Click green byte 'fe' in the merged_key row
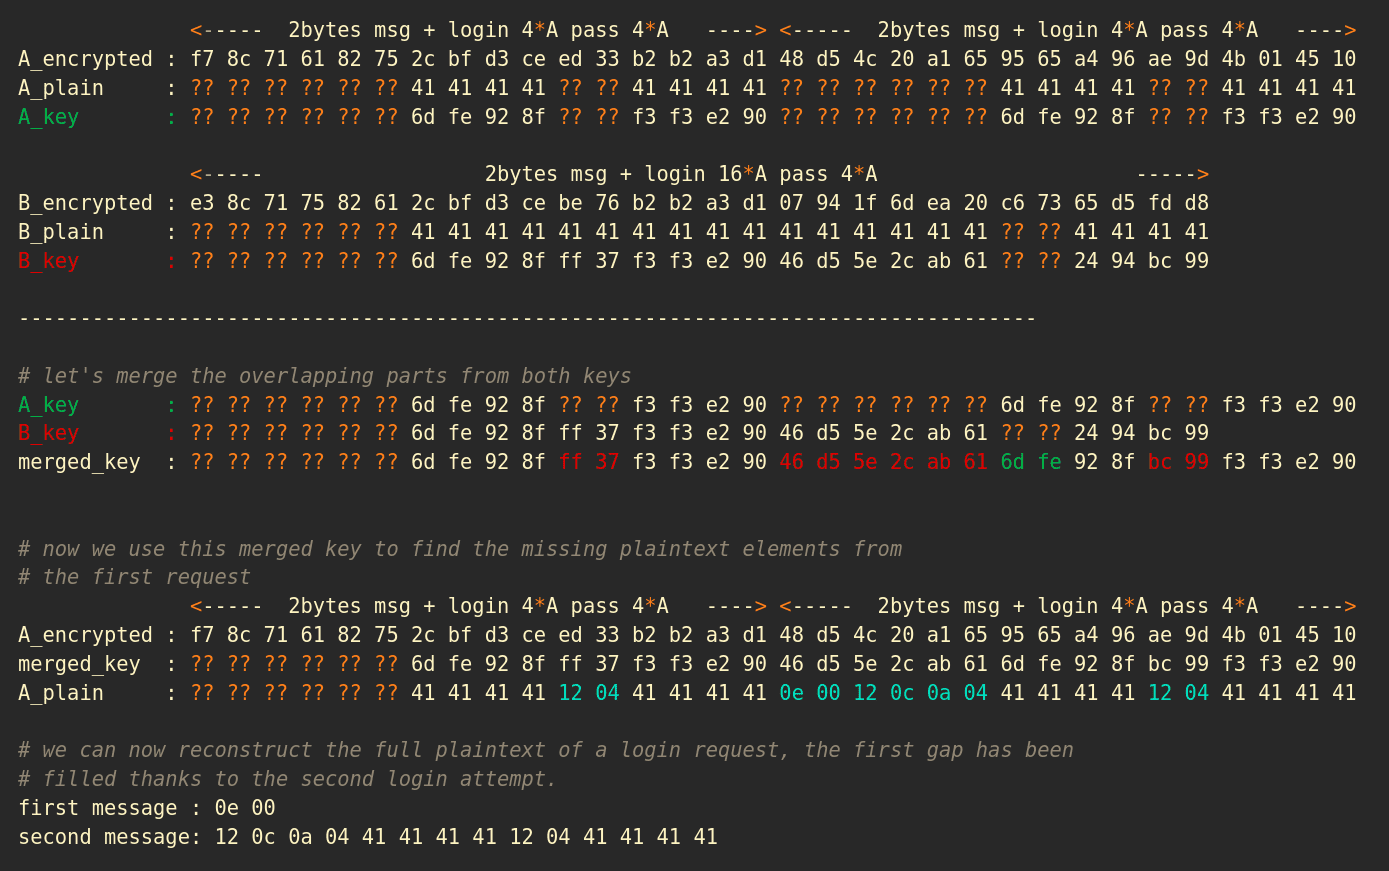 tap(1049, 462)
